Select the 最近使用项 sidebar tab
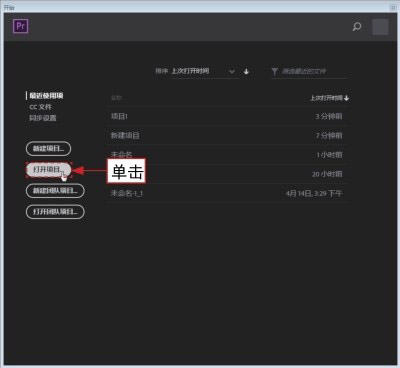Image resolution: width=400 pixels, height=368 pixels. tap(46, 96)
